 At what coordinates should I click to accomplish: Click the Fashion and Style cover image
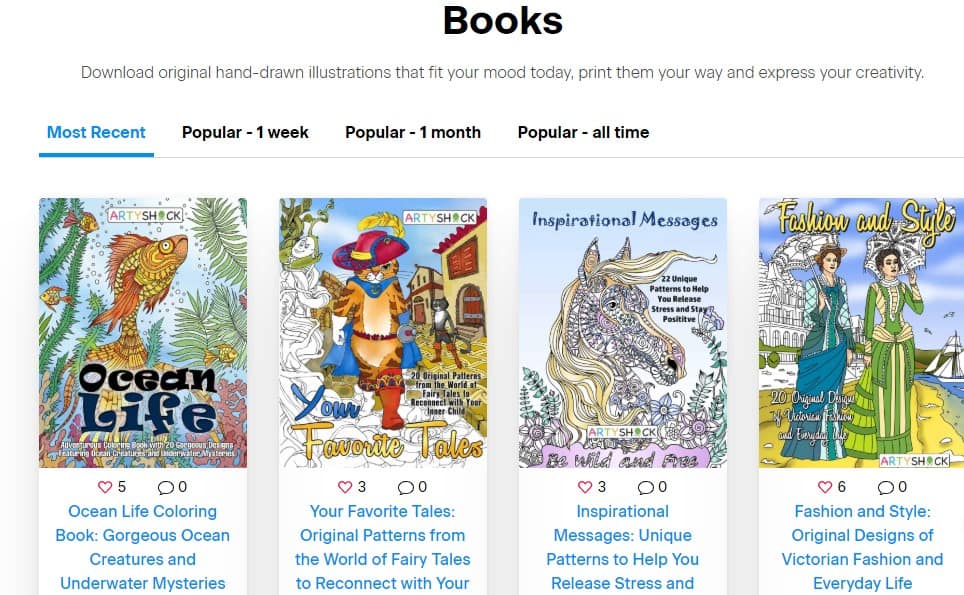pos(861,333)
